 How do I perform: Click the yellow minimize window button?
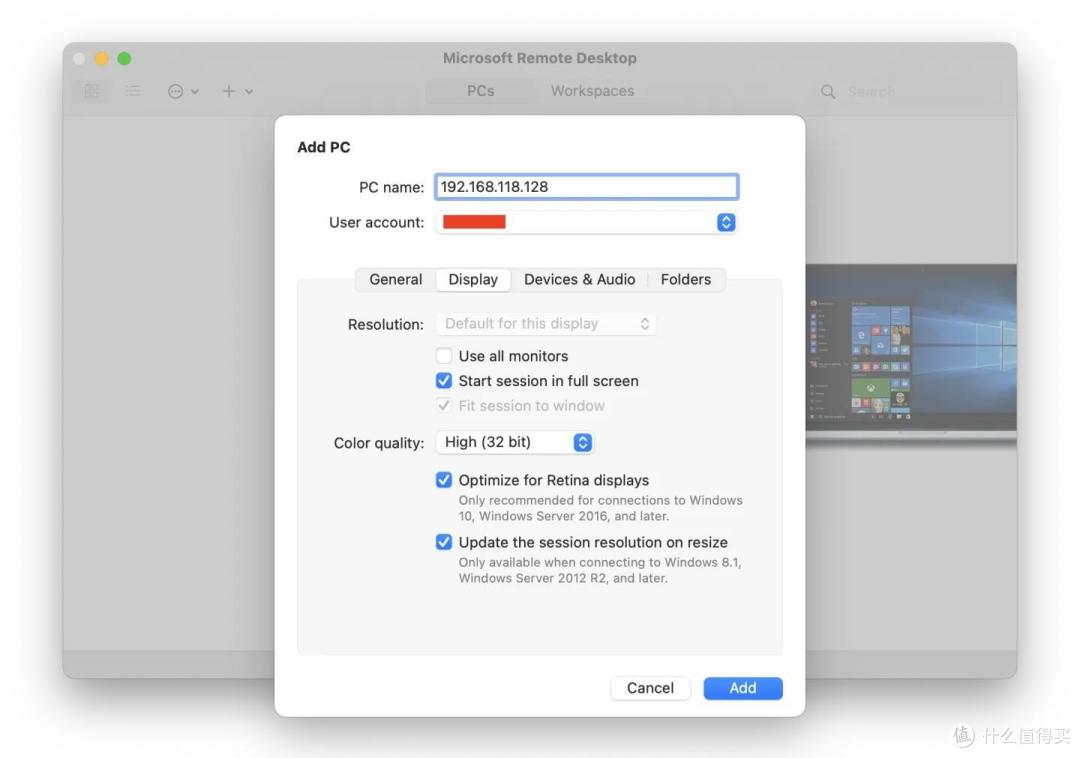[101, 59]
